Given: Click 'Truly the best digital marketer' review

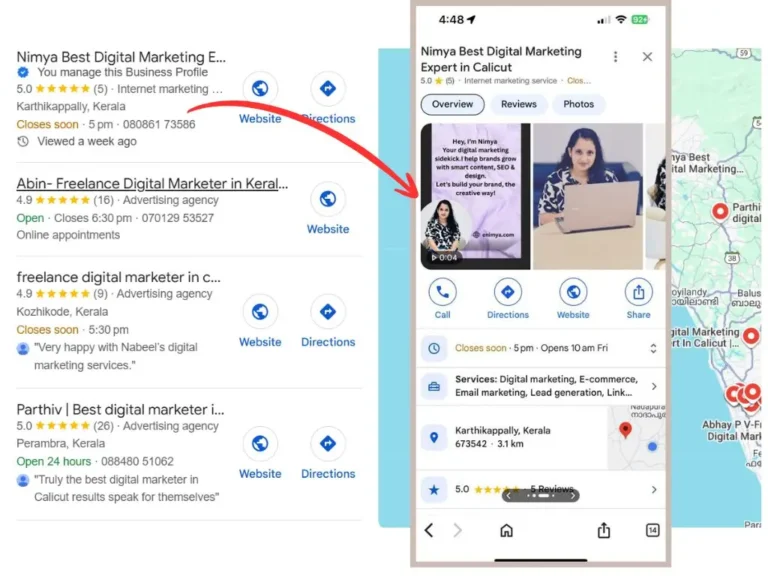Looking at the screenshot, I should (126, 488).
